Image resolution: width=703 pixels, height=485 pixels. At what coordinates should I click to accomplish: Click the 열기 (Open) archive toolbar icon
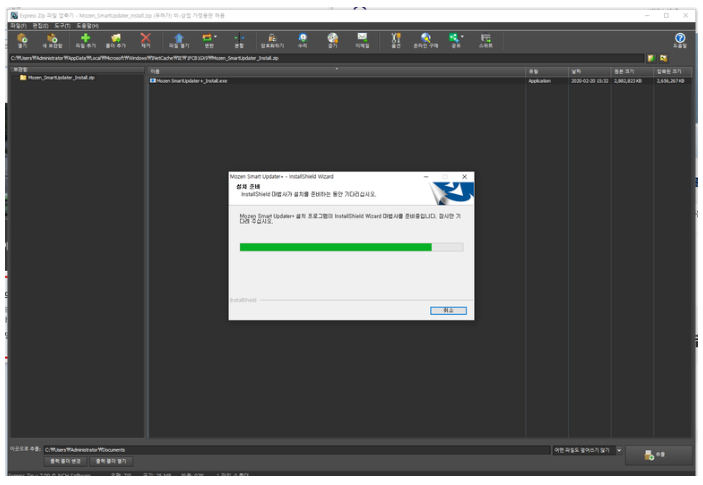(22, 40)
